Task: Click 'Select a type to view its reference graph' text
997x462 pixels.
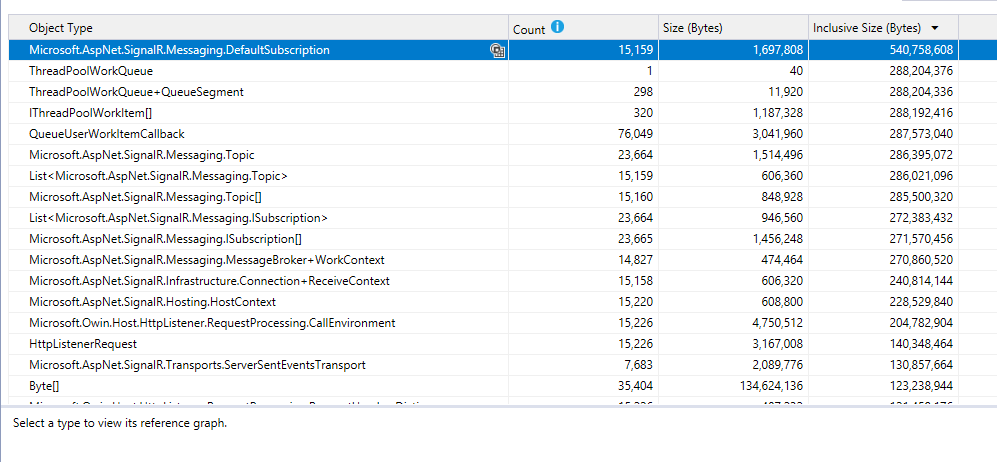Action: click(x=120, y=423)
